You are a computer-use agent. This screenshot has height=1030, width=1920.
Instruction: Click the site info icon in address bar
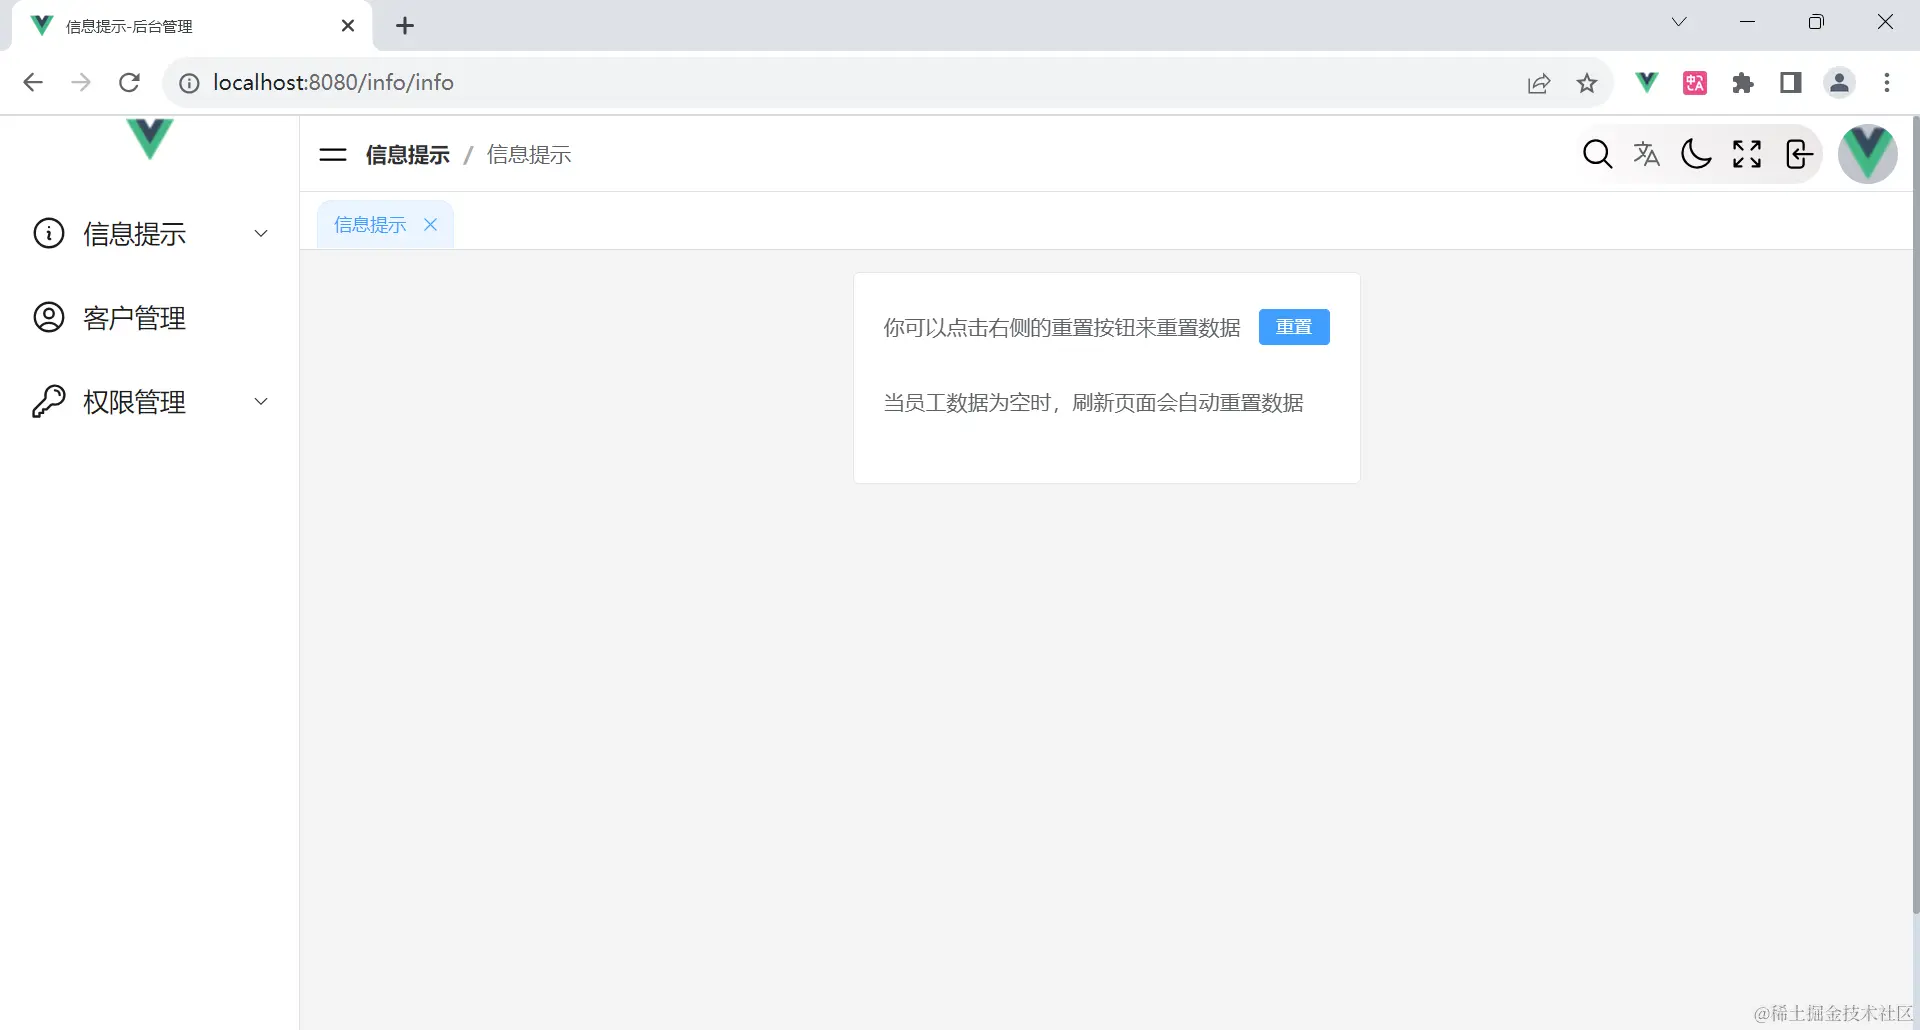(x=189, y=83)
